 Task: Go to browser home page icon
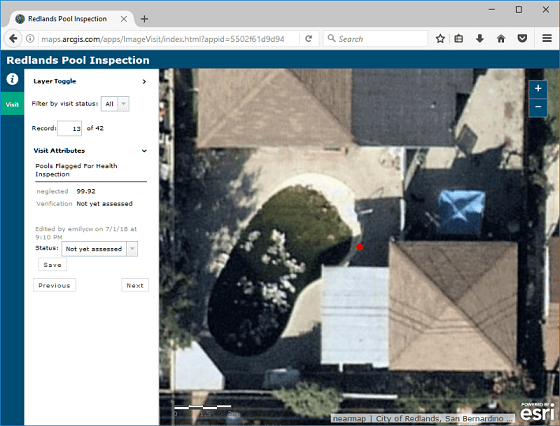click(x=501, y=39)
